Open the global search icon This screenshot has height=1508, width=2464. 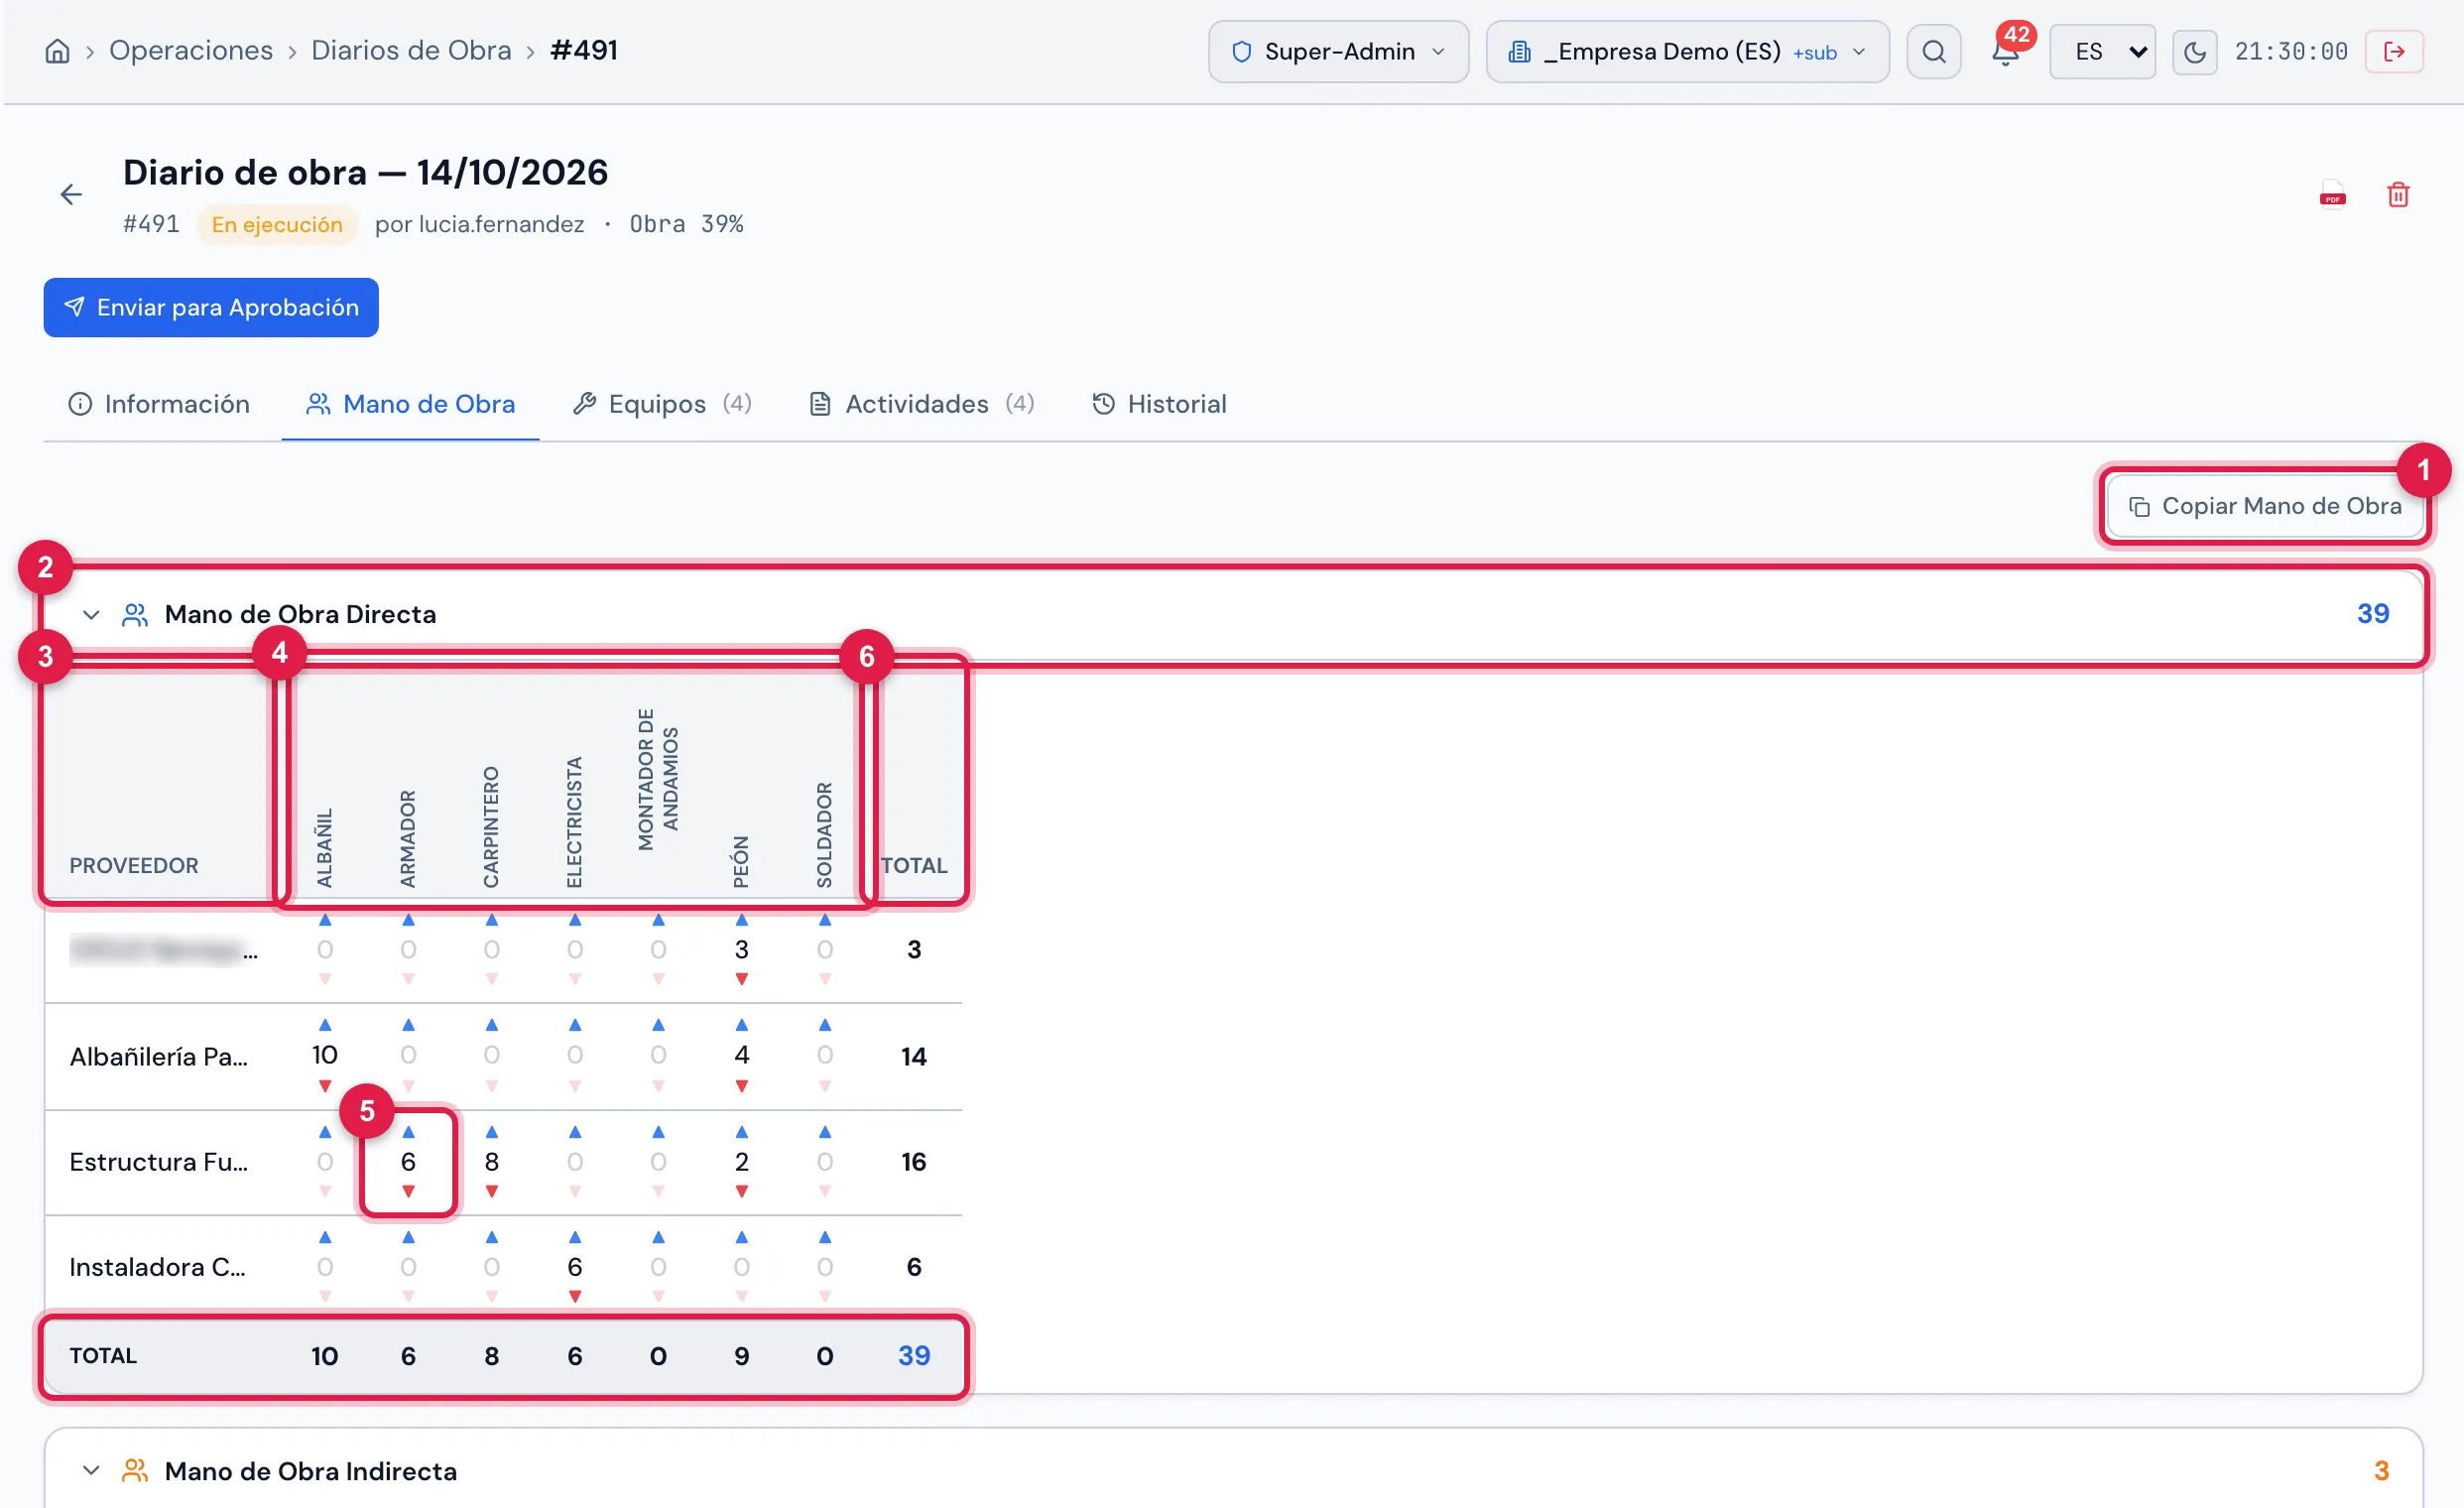coord(1933,52)
